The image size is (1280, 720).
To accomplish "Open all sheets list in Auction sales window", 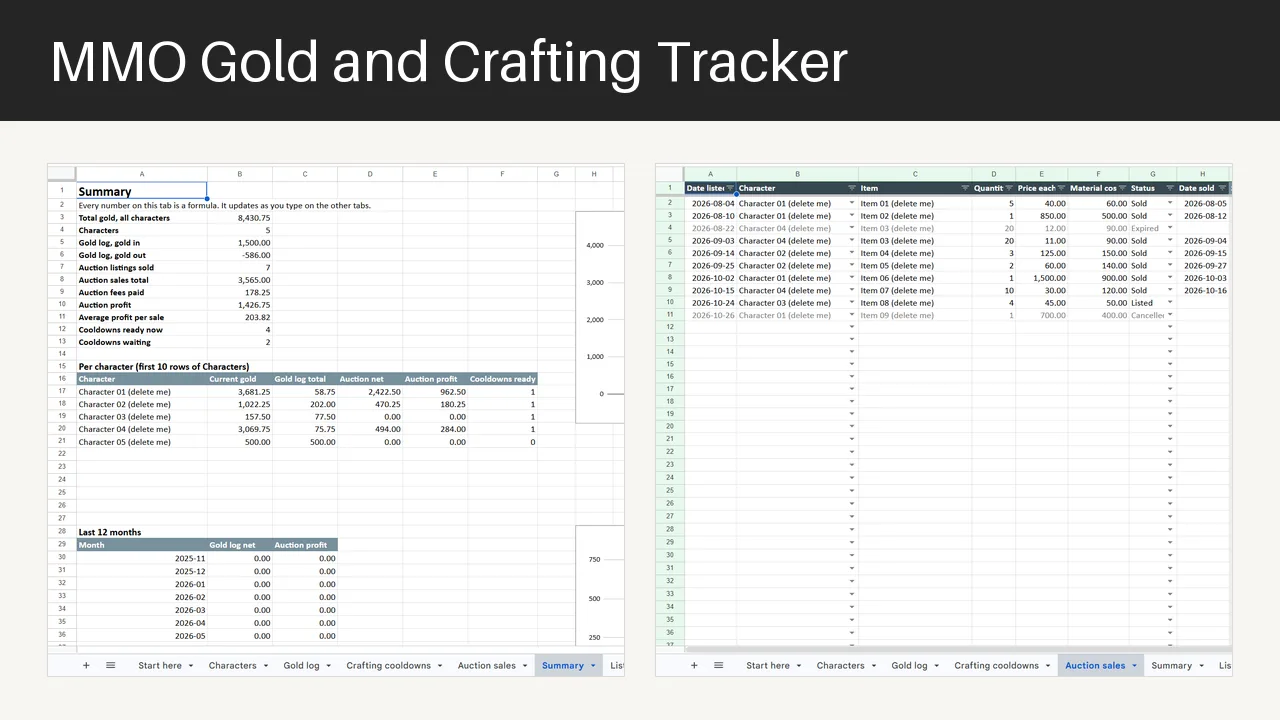I will coord(718,665).
